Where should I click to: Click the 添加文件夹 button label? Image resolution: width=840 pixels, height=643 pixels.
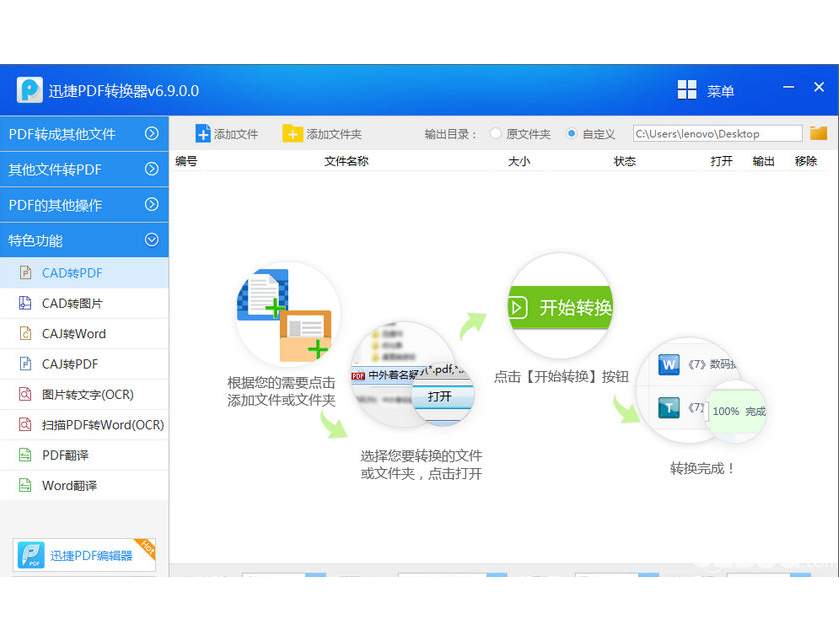[334, 134]
